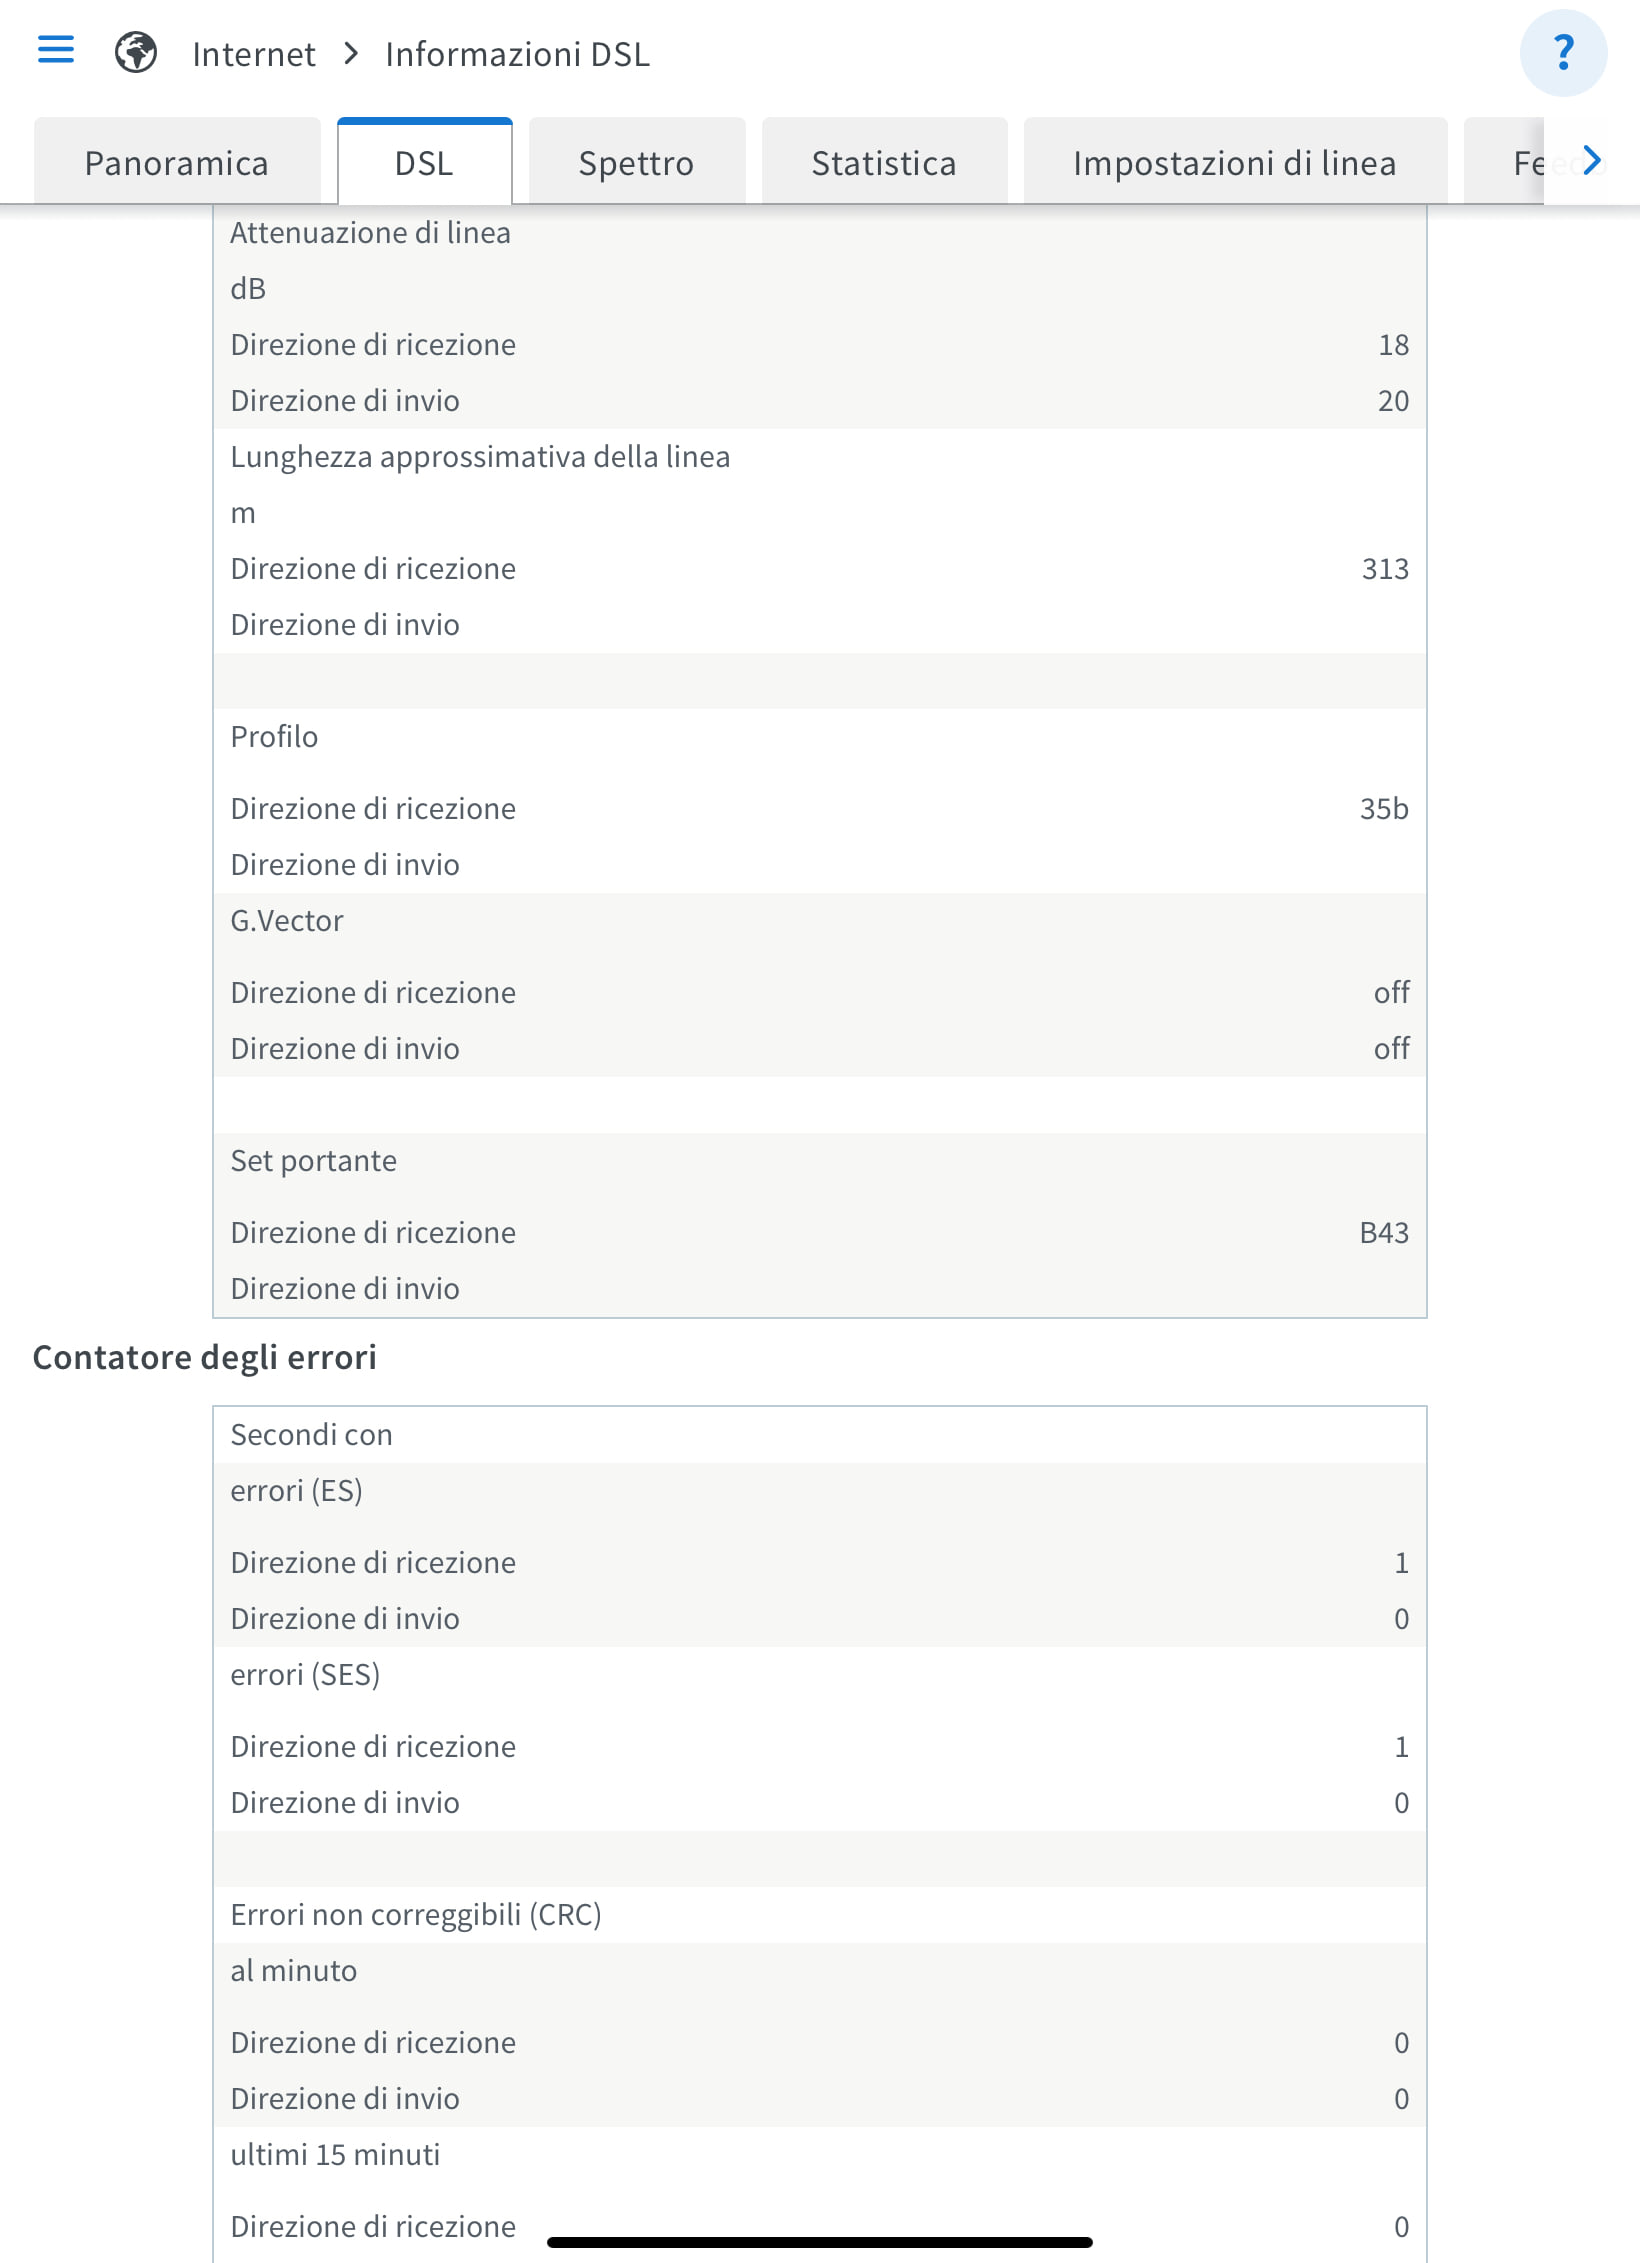Select the G.Vector row label
1640x2263 pixels.
287,921
